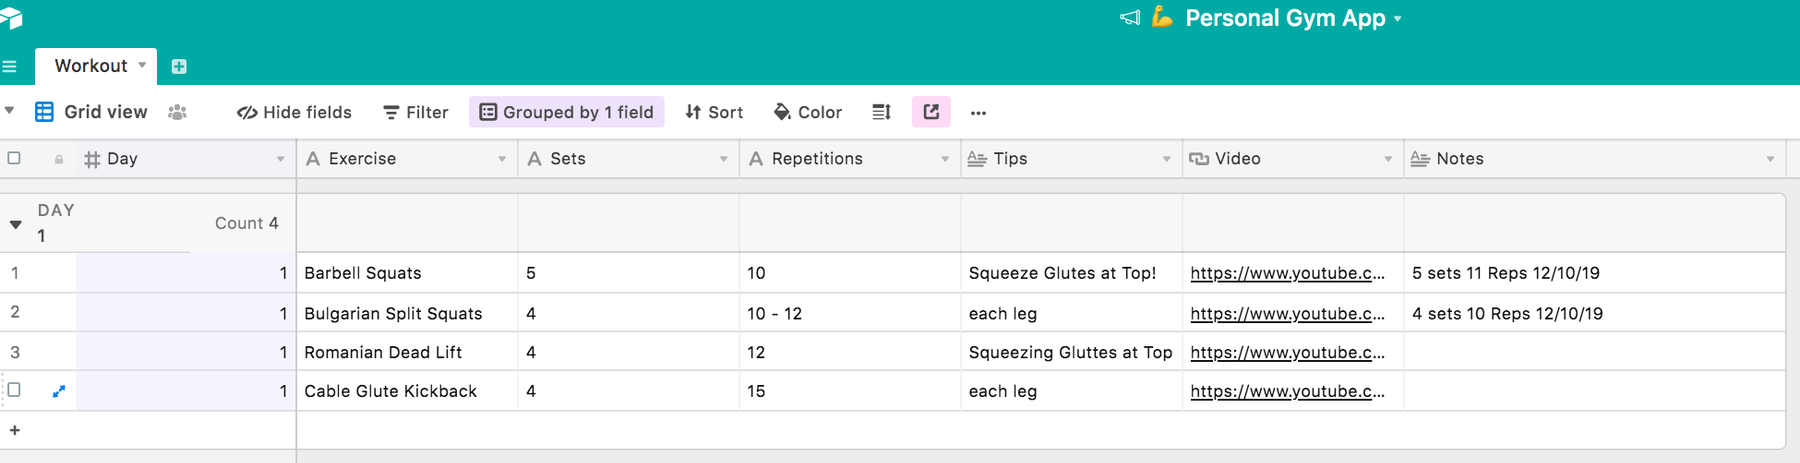The image size is (1800, 463).
Task: Open the Color records option
Action: 808,112
